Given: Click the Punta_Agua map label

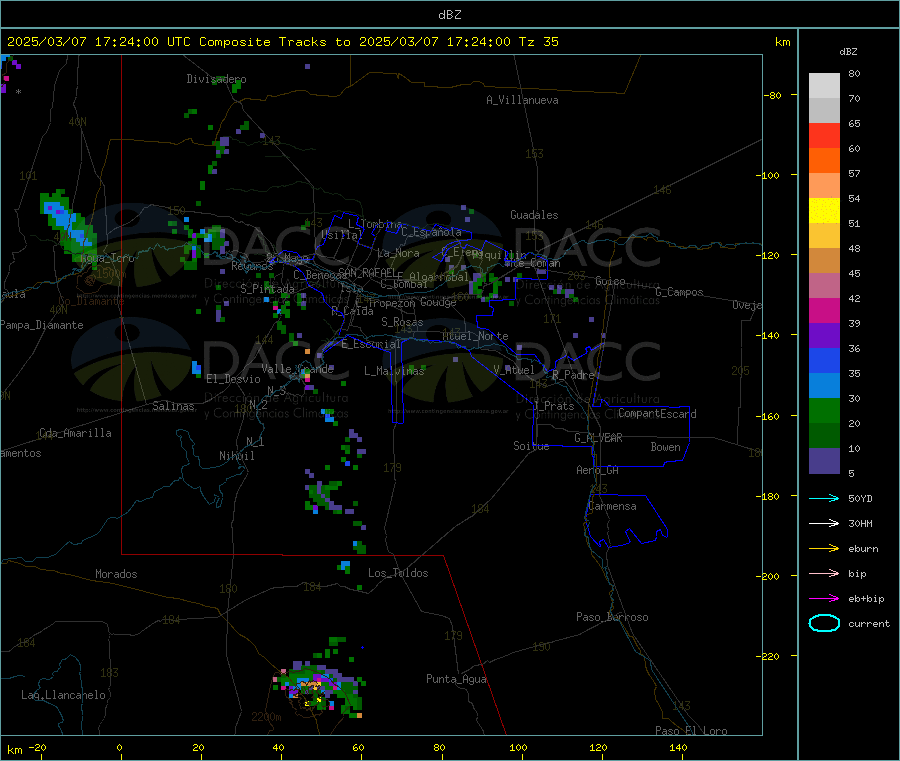Looking at the screenshot, I should [x=456, y=679].
